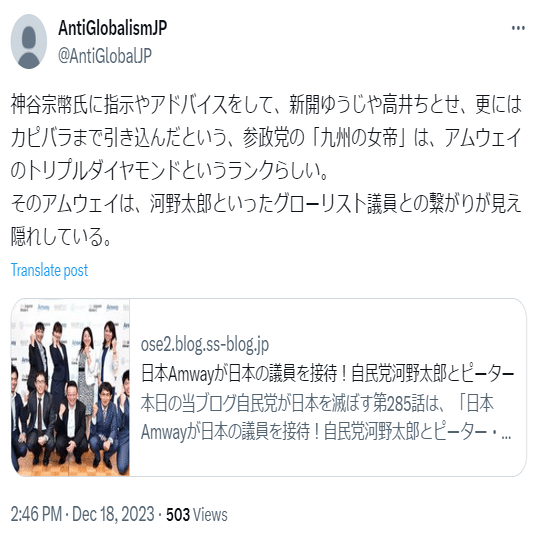The height and width of the screenshot is (541, 541).
Task: Click tweet line starting カピバラまで引き込んだ
Action: (266, 137)
